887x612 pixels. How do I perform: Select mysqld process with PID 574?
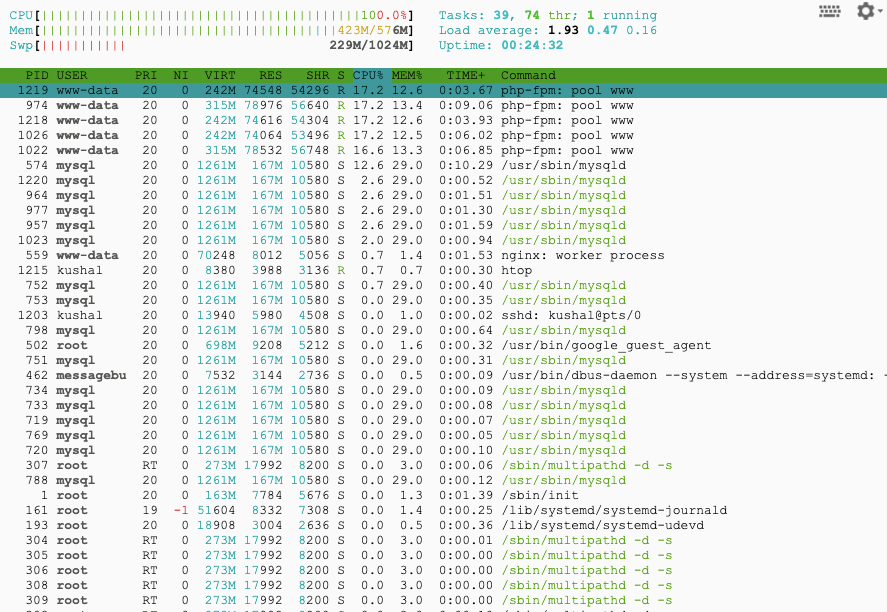tap(444, 165)
